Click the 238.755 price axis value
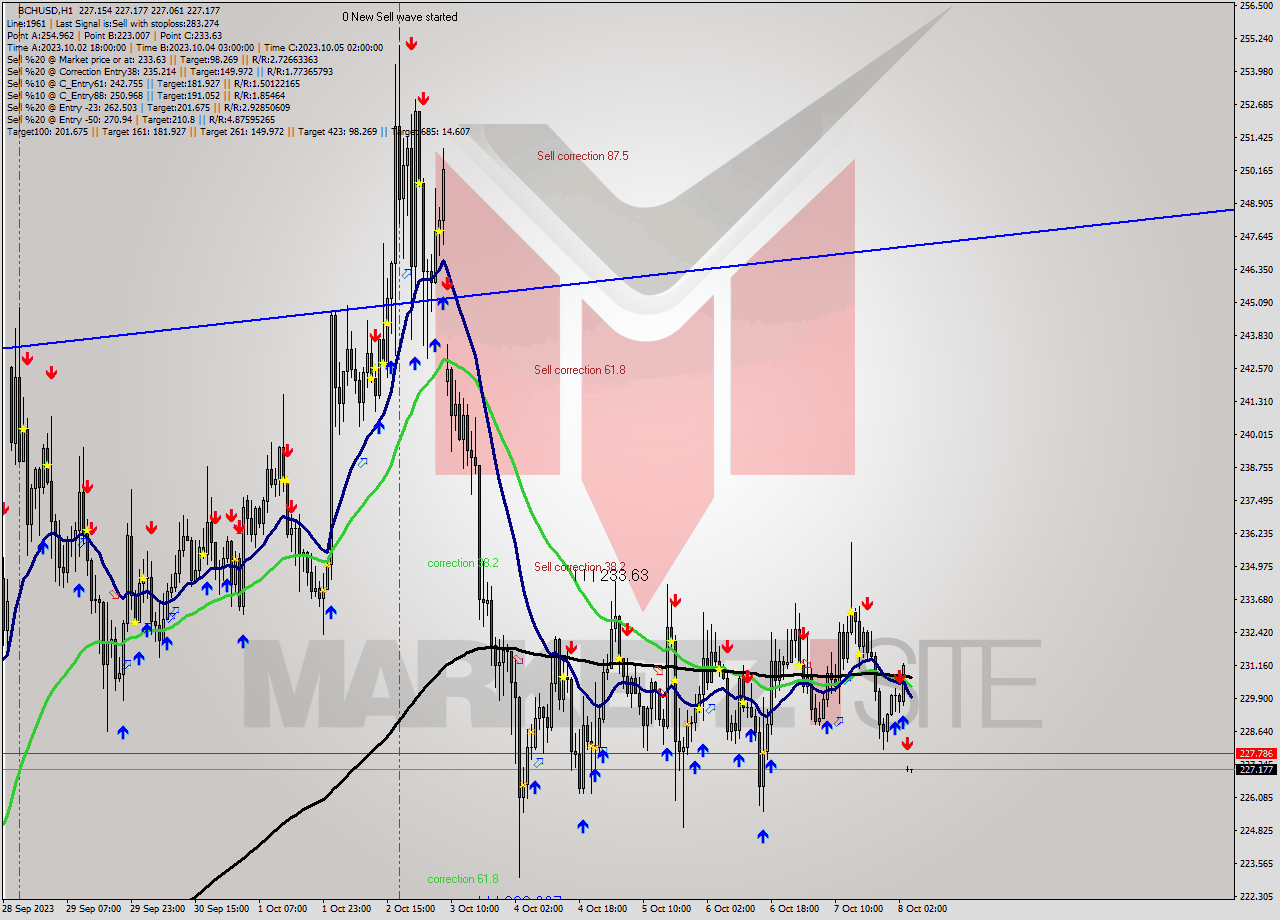 click(1256, 467)
